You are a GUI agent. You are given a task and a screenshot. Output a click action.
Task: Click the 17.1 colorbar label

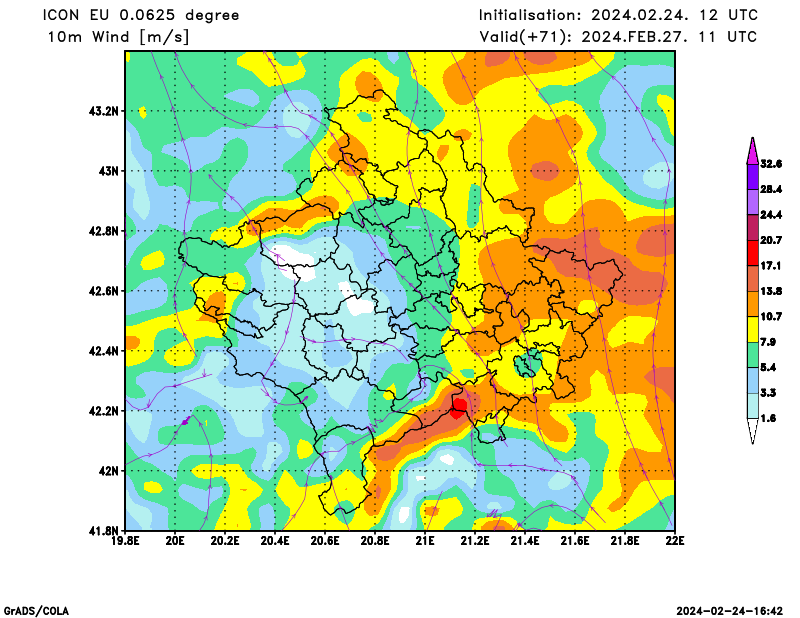click(770, 266)
